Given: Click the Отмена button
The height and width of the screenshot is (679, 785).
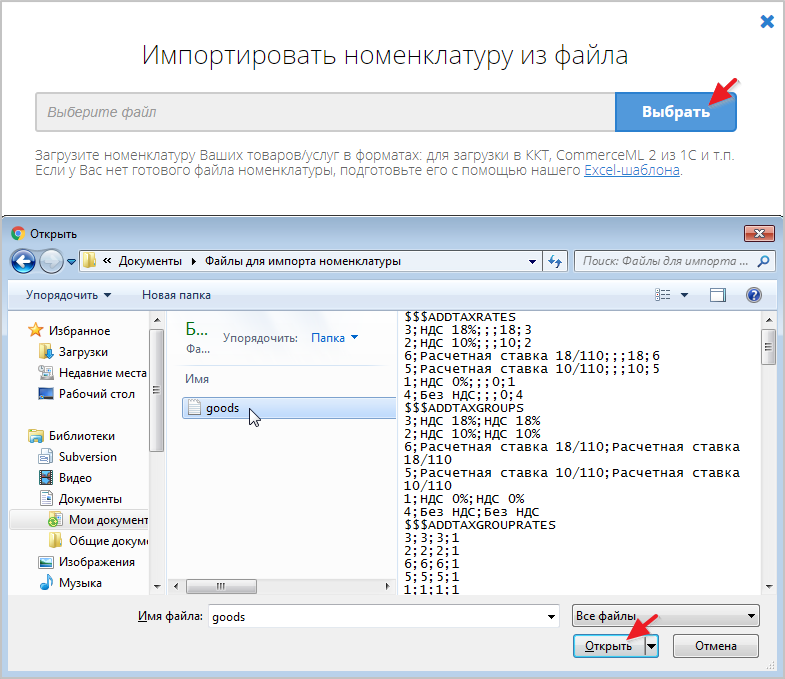Looking at the screenshot, I should tap(714, 646).
